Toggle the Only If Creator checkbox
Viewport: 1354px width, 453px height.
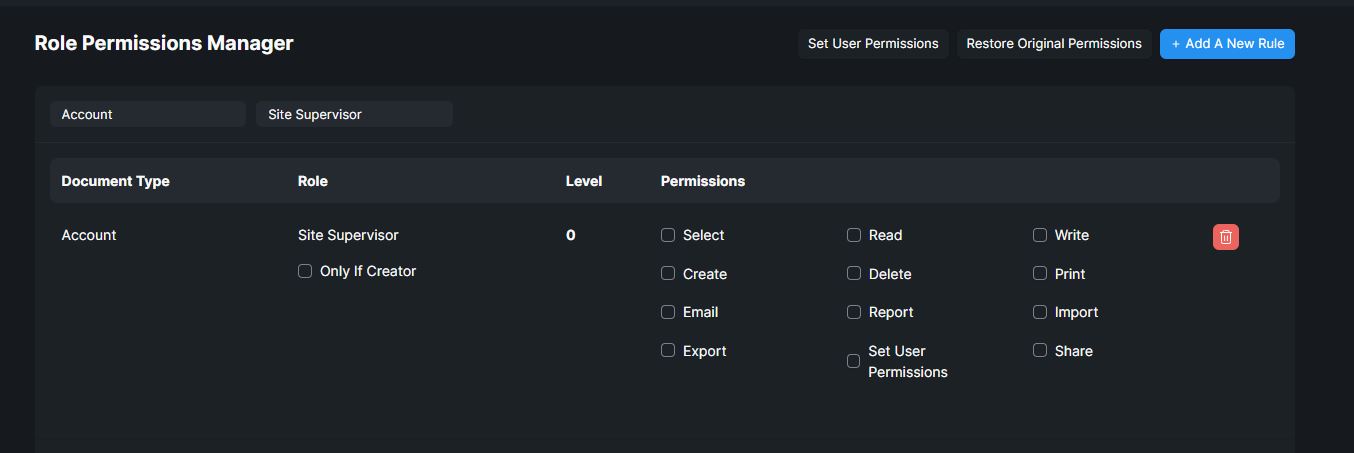[x=305, y=271]
